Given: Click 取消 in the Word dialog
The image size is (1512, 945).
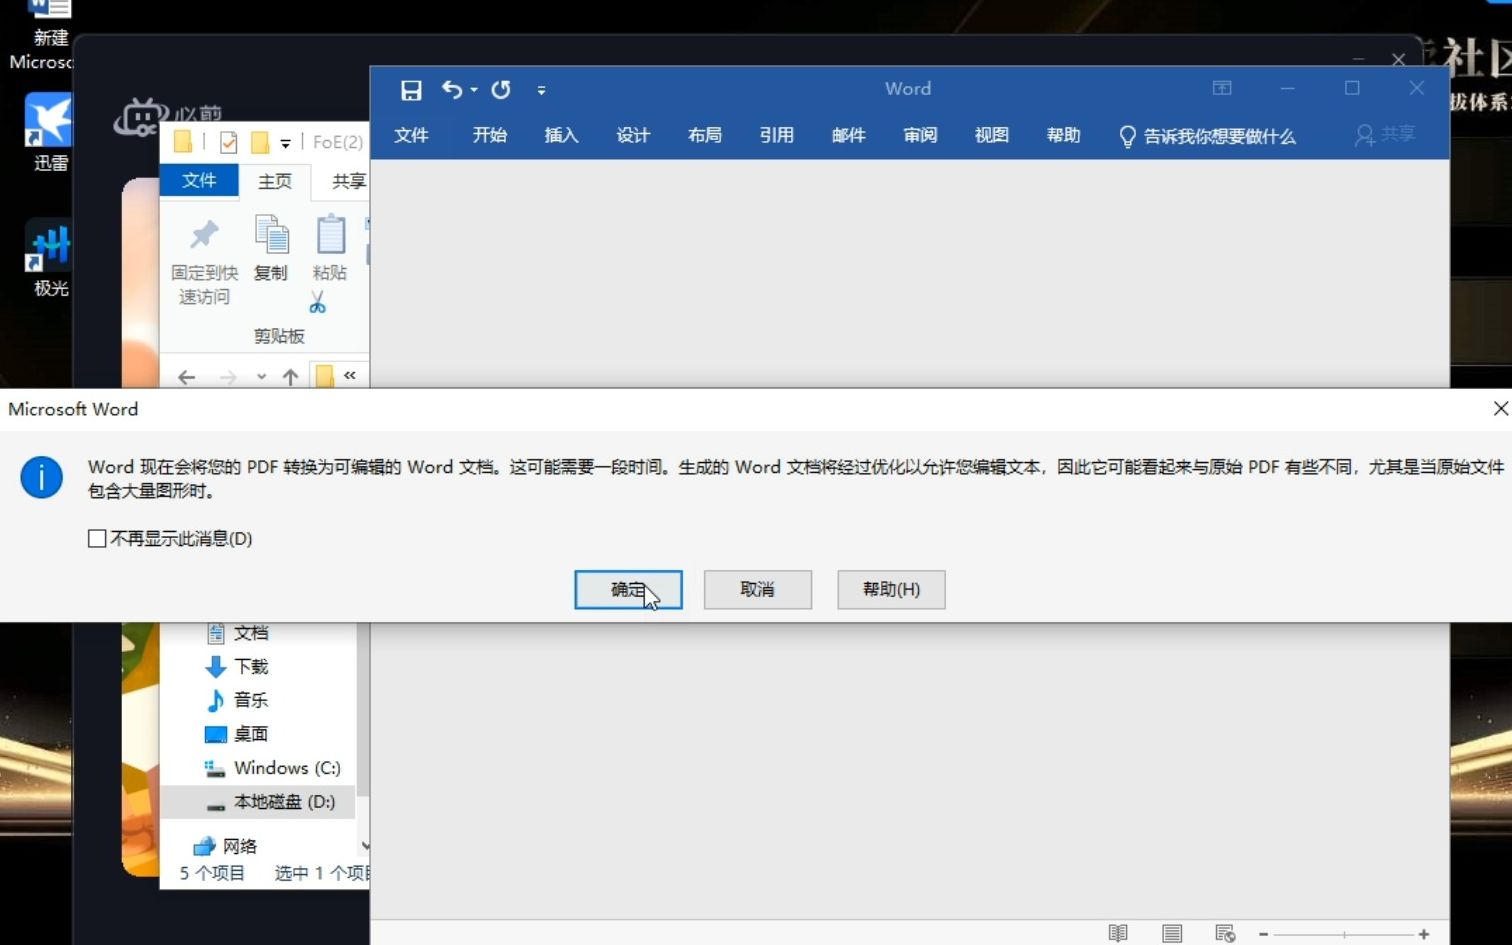Looking at the screenshot, I should pyautogui.click(x=757, y=590).
